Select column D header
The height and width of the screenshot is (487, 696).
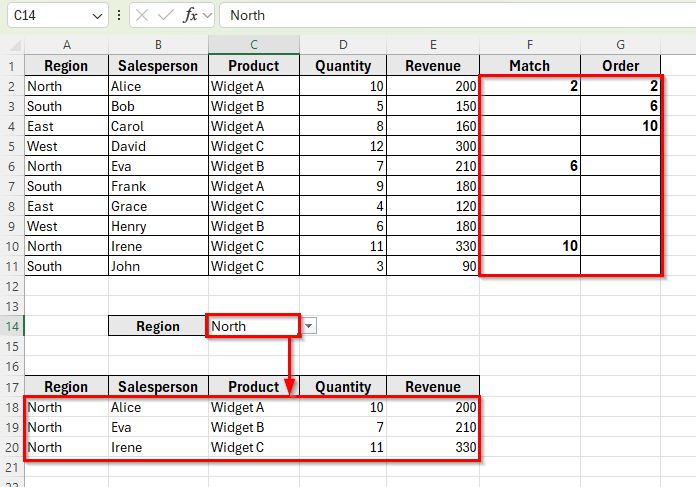[343, 45]
